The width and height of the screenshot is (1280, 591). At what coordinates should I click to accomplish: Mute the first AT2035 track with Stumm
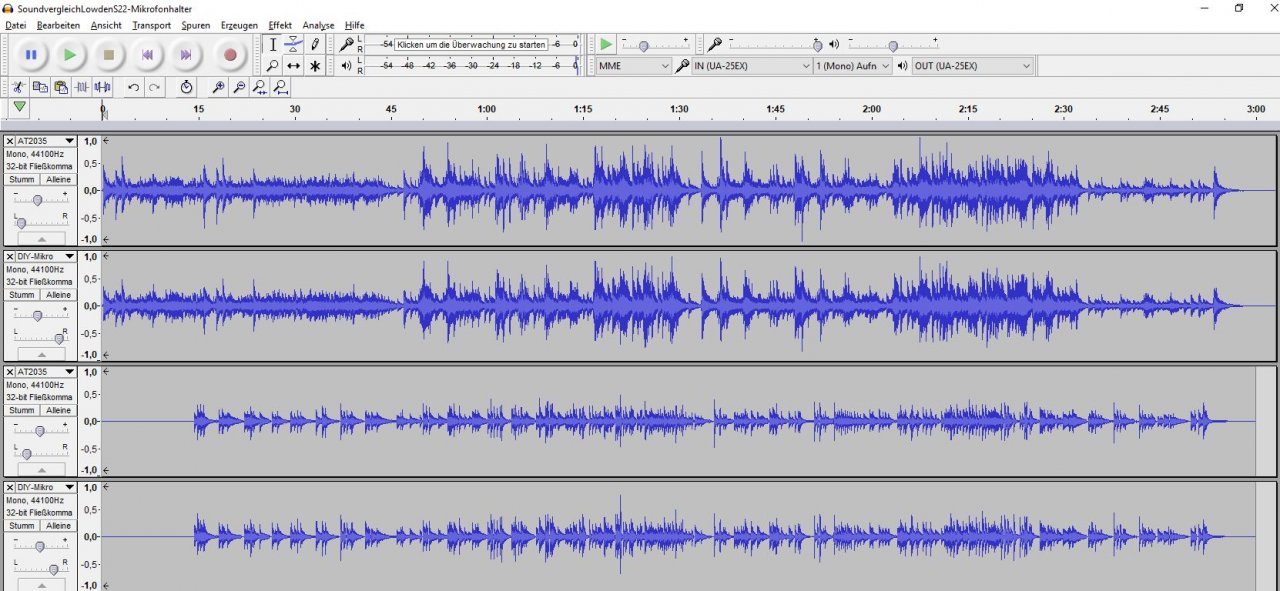(x=22, y=180)
